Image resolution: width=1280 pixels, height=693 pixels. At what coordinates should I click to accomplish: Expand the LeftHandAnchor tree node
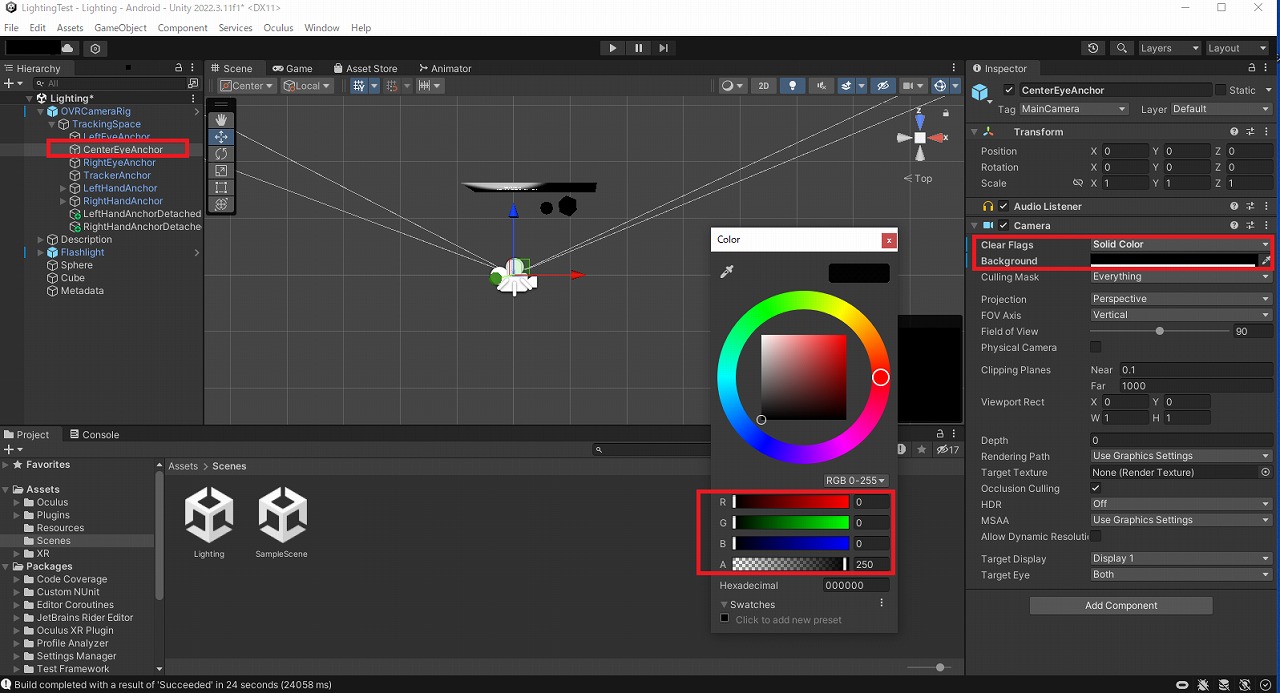click(x=63, y=188)
